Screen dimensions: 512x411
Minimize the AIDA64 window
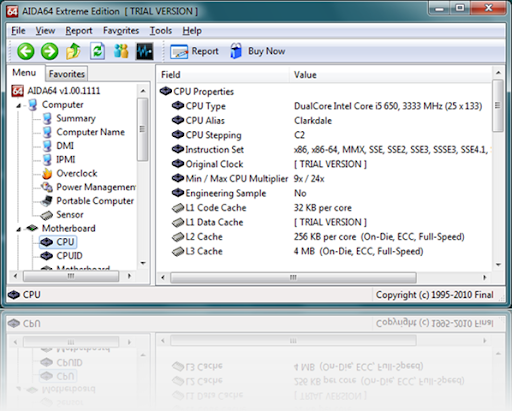(439, 8)
